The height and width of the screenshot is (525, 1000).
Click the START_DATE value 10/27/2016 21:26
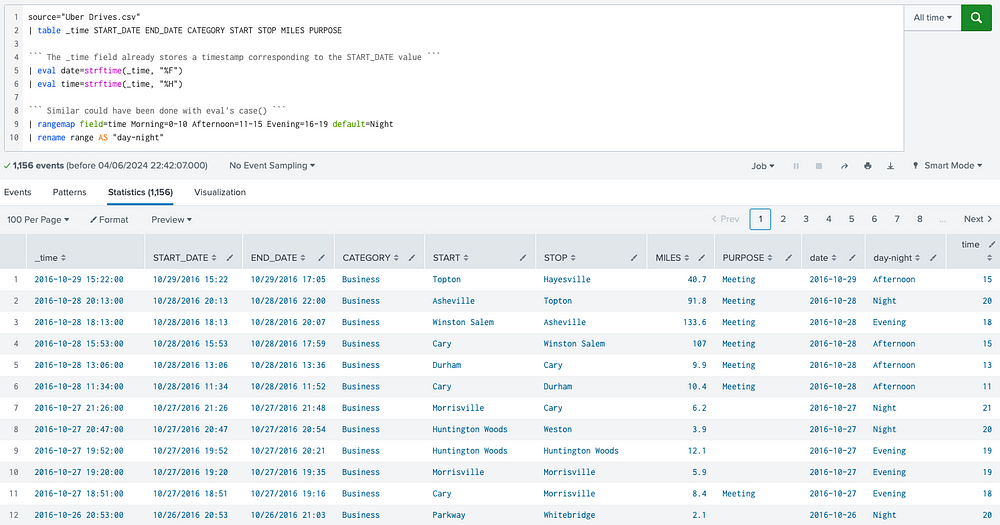tap(191, 408)
